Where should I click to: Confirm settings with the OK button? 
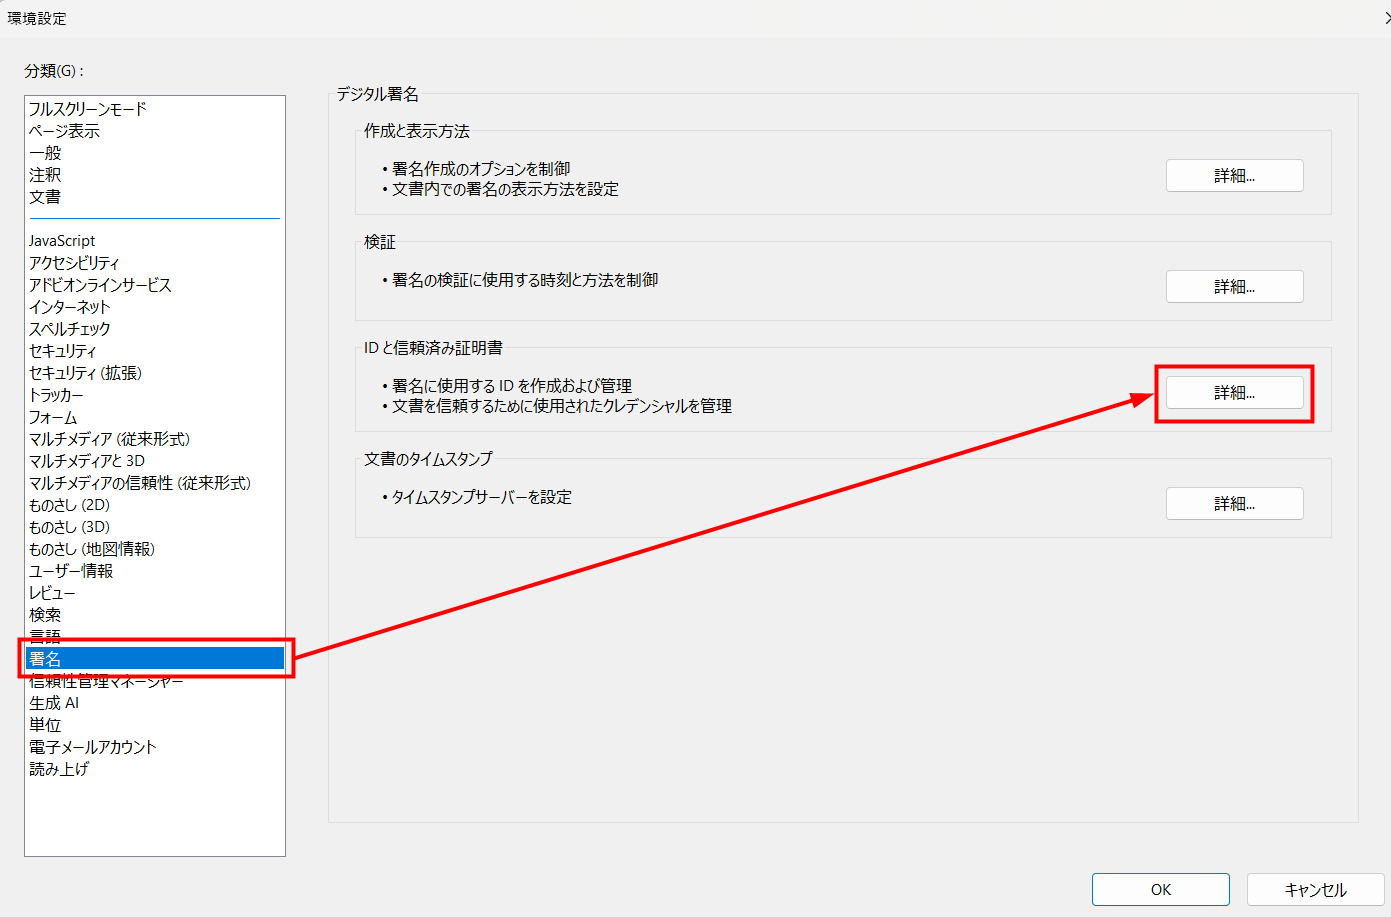coord(1160,889)
